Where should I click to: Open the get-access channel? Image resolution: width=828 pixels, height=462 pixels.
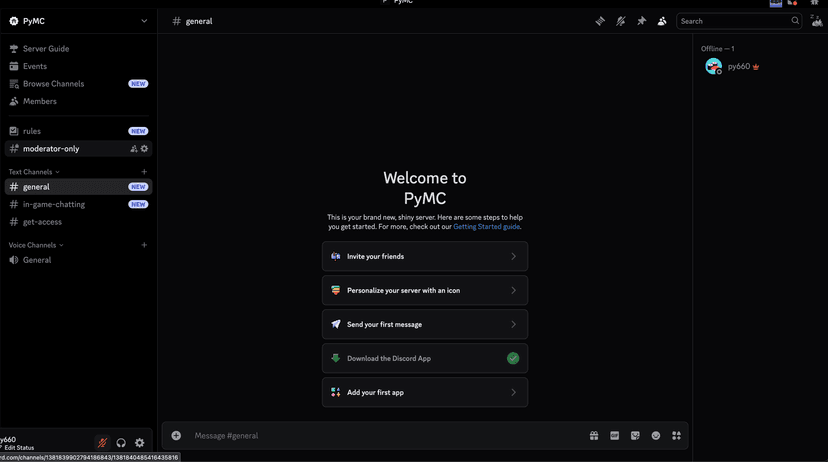coord(78,222)
